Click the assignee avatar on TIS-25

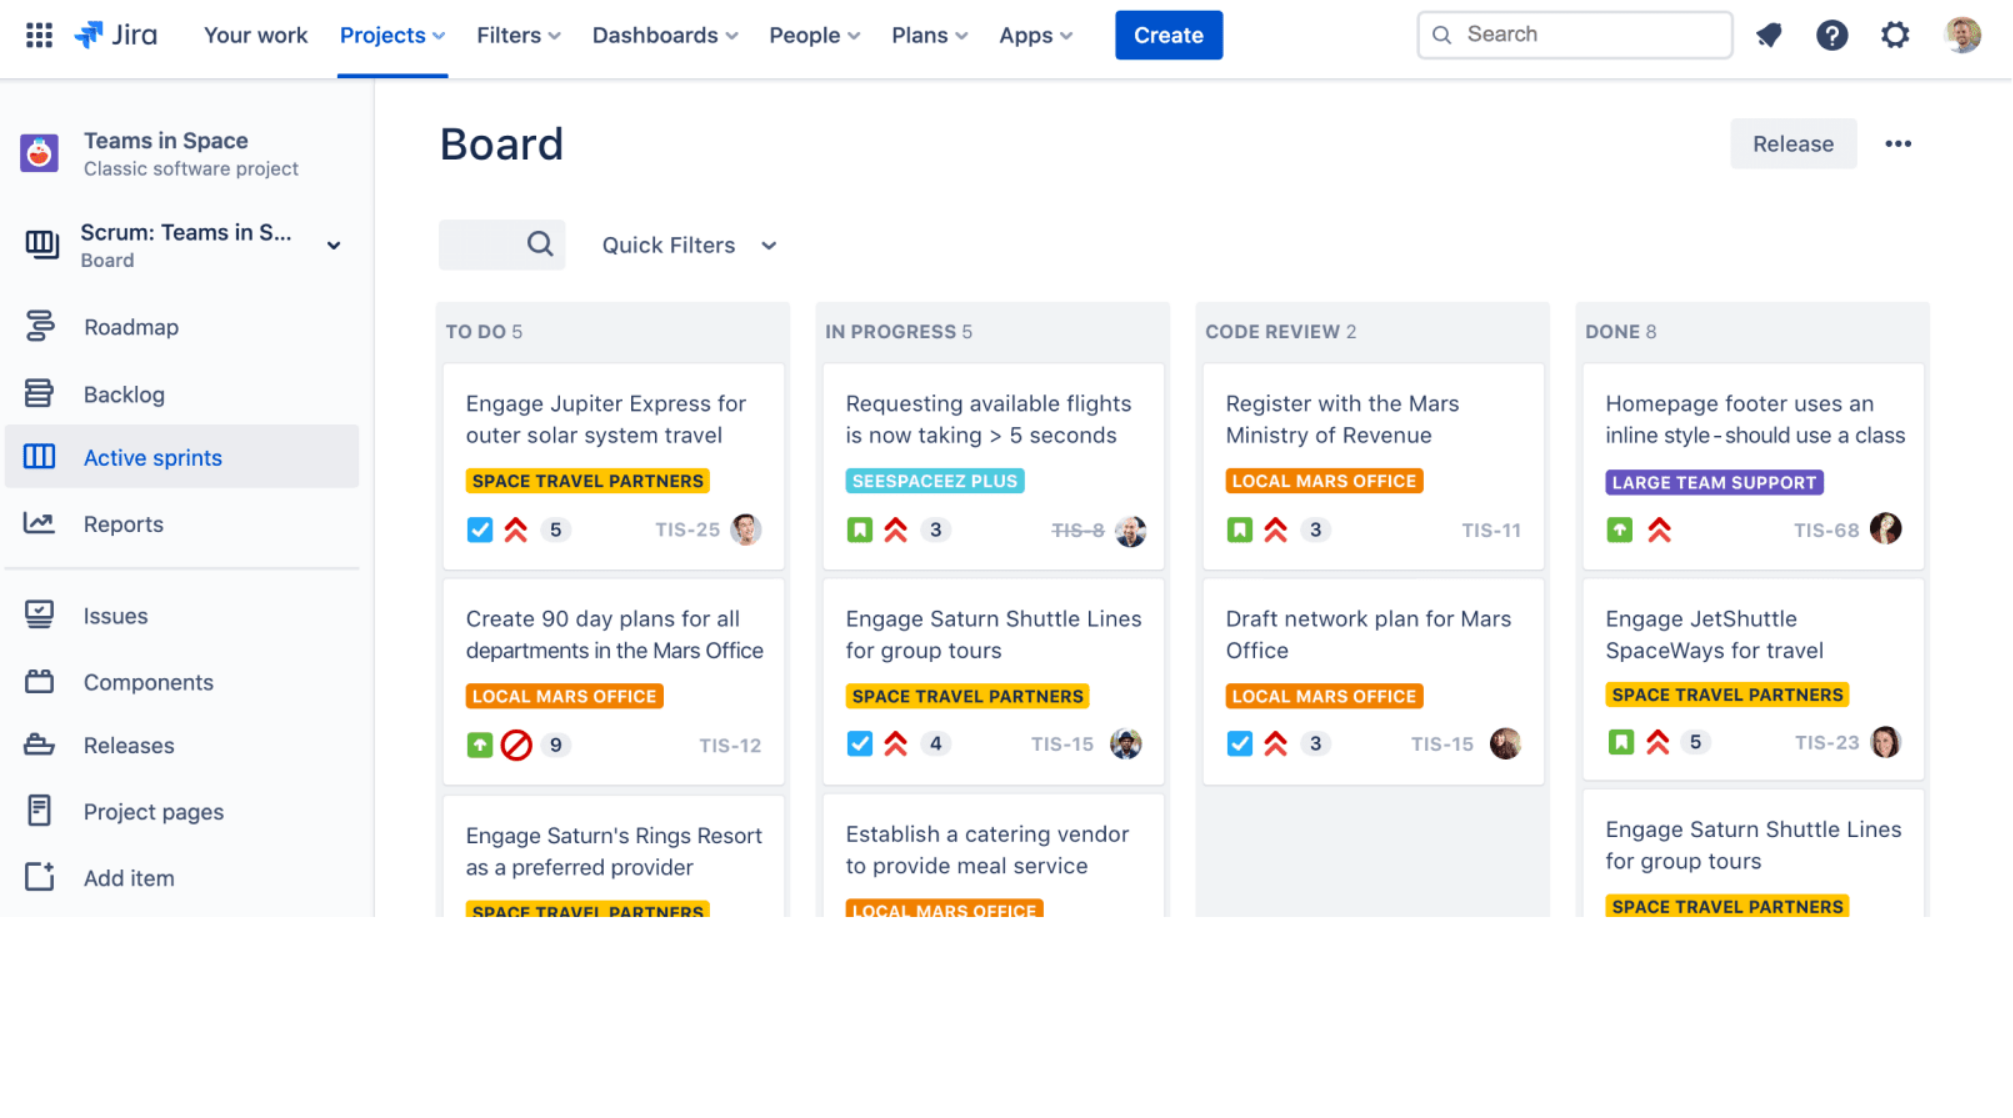pos(746,529)
